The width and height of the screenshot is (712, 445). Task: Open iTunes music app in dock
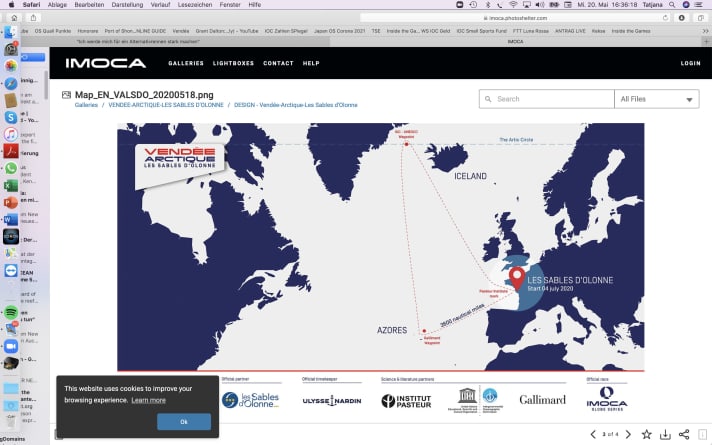[10, 134]
